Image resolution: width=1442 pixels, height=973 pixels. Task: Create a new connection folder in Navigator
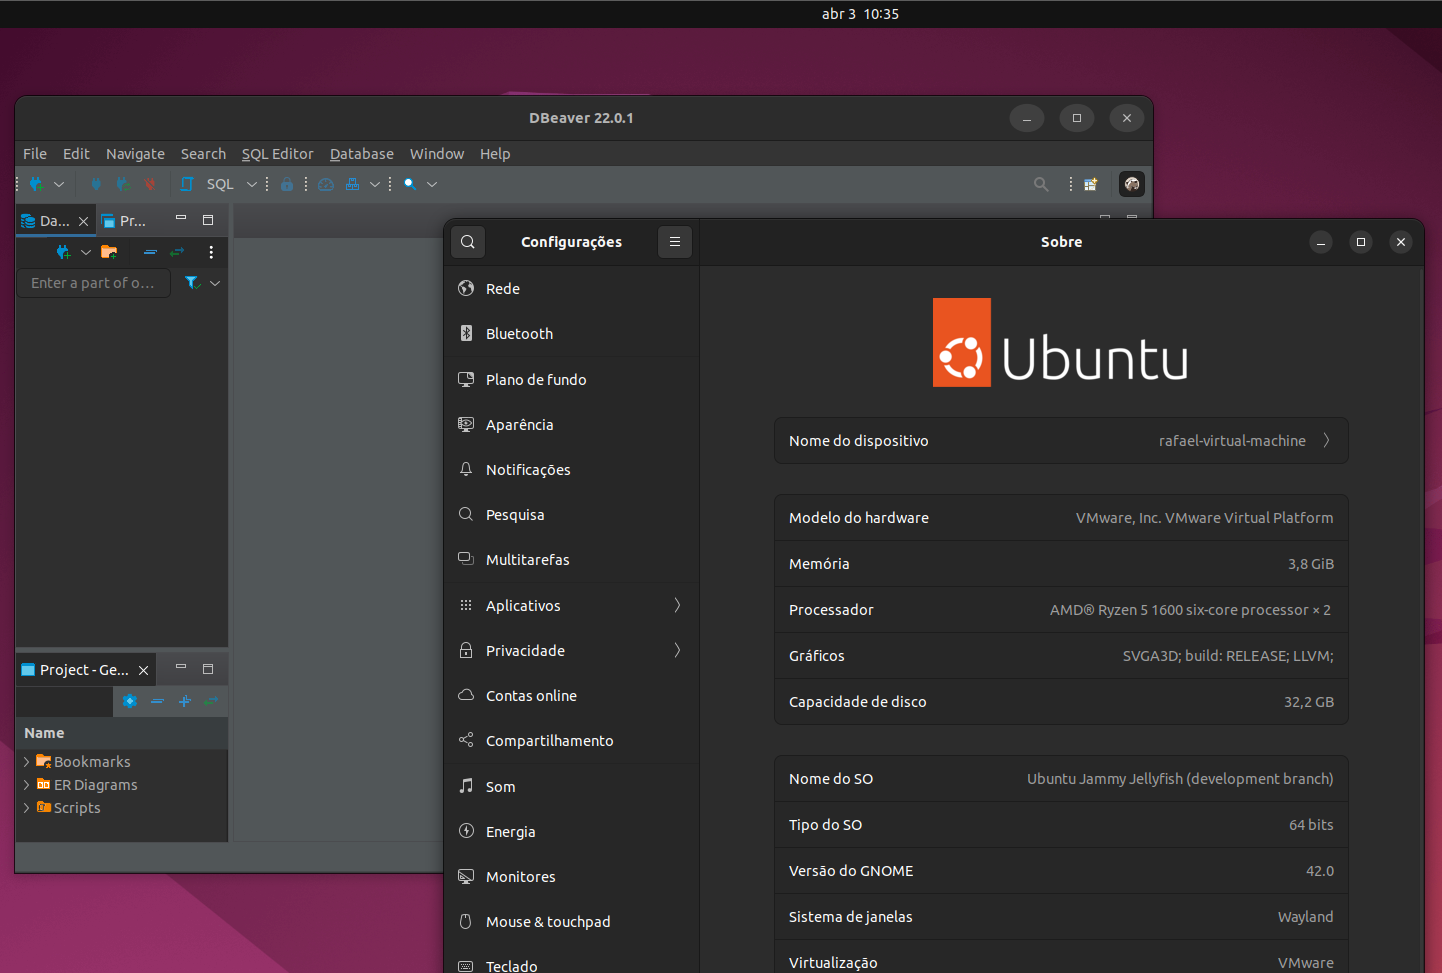[x=110, y=252]
